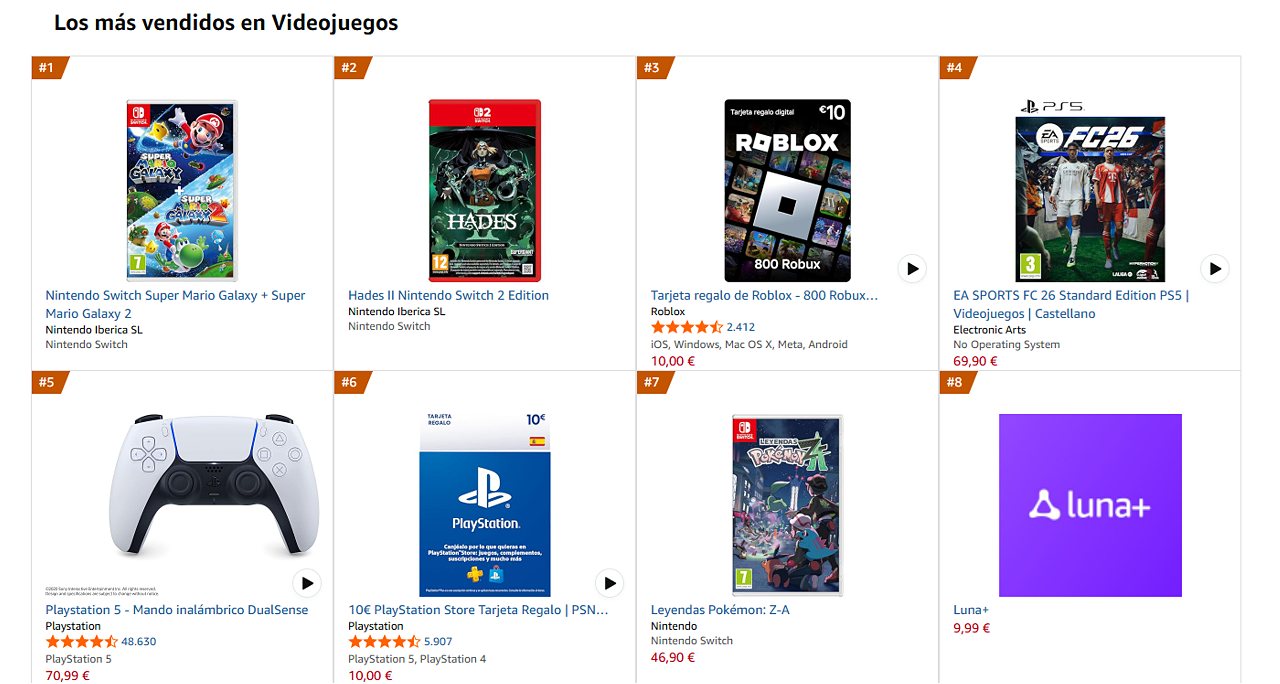View 48.630 ratings for DualSense controller
Image resolution: width=1280 pixels, height=684 pixels.
tap(138, 642)
